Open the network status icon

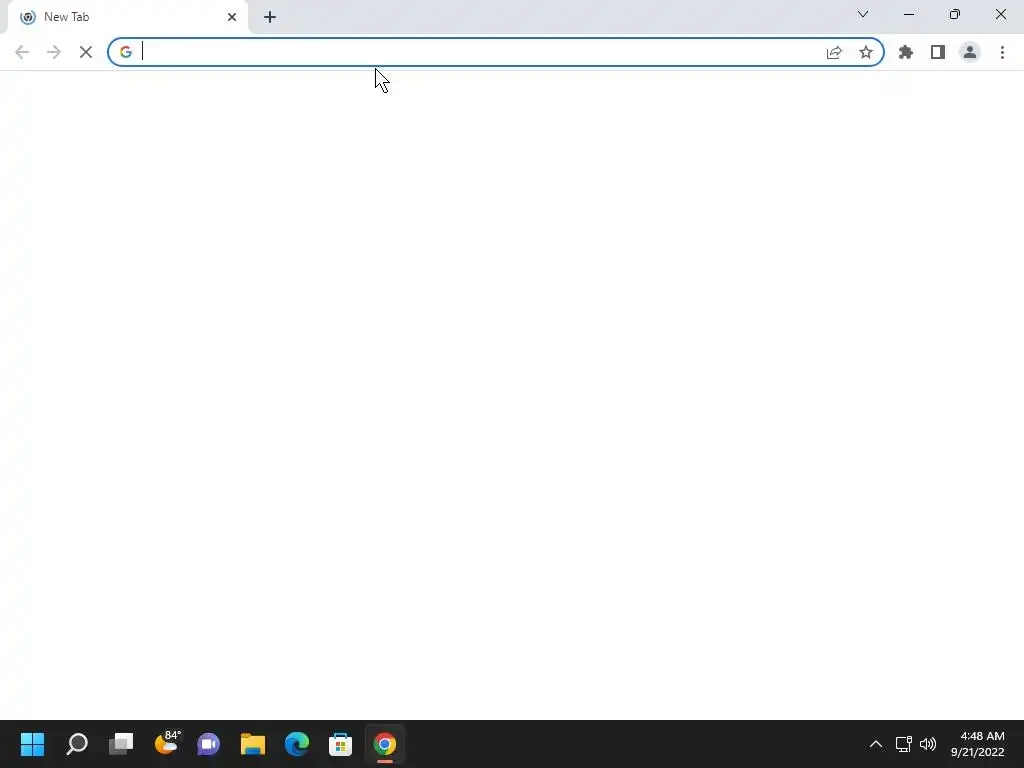coord(903,744)
